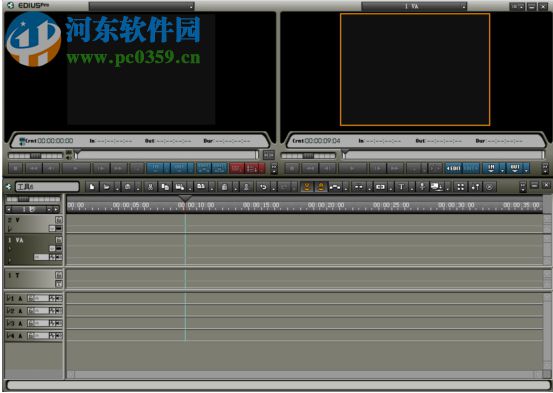
Task: Expand the 1 A audio track
Action: (8, 298)
